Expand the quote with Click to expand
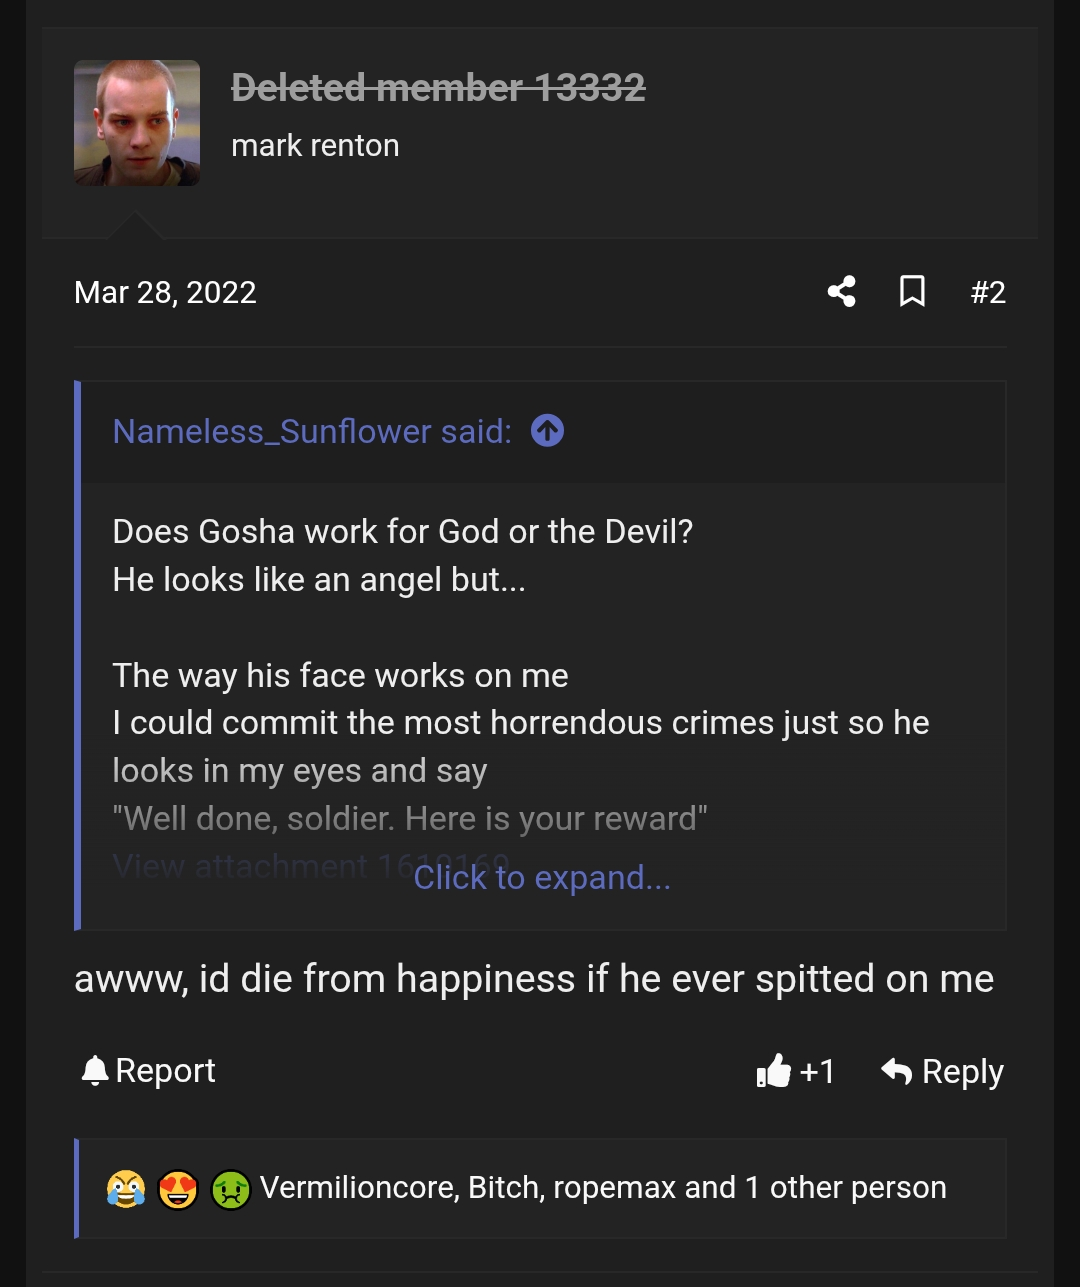The image size is (1080, 1287). (x=542, y=878)
